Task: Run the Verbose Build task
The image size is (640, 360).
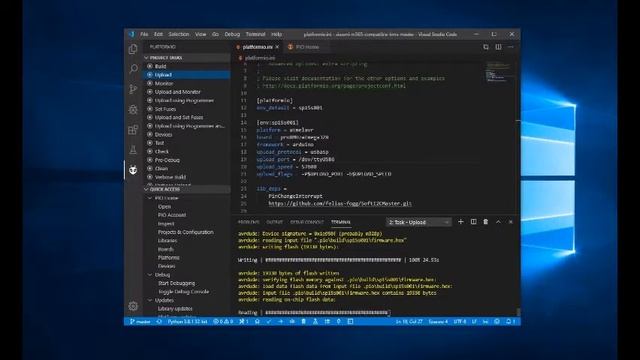Action: (x=187, y=177)
